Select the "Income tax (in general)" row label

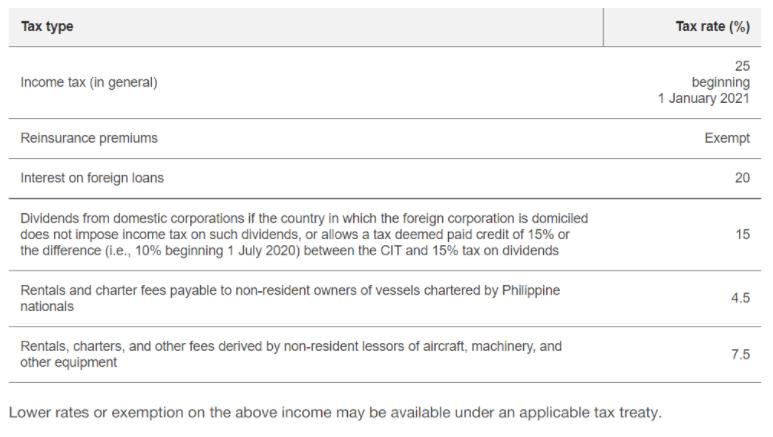pyautogui.click(x=88, y=83)
